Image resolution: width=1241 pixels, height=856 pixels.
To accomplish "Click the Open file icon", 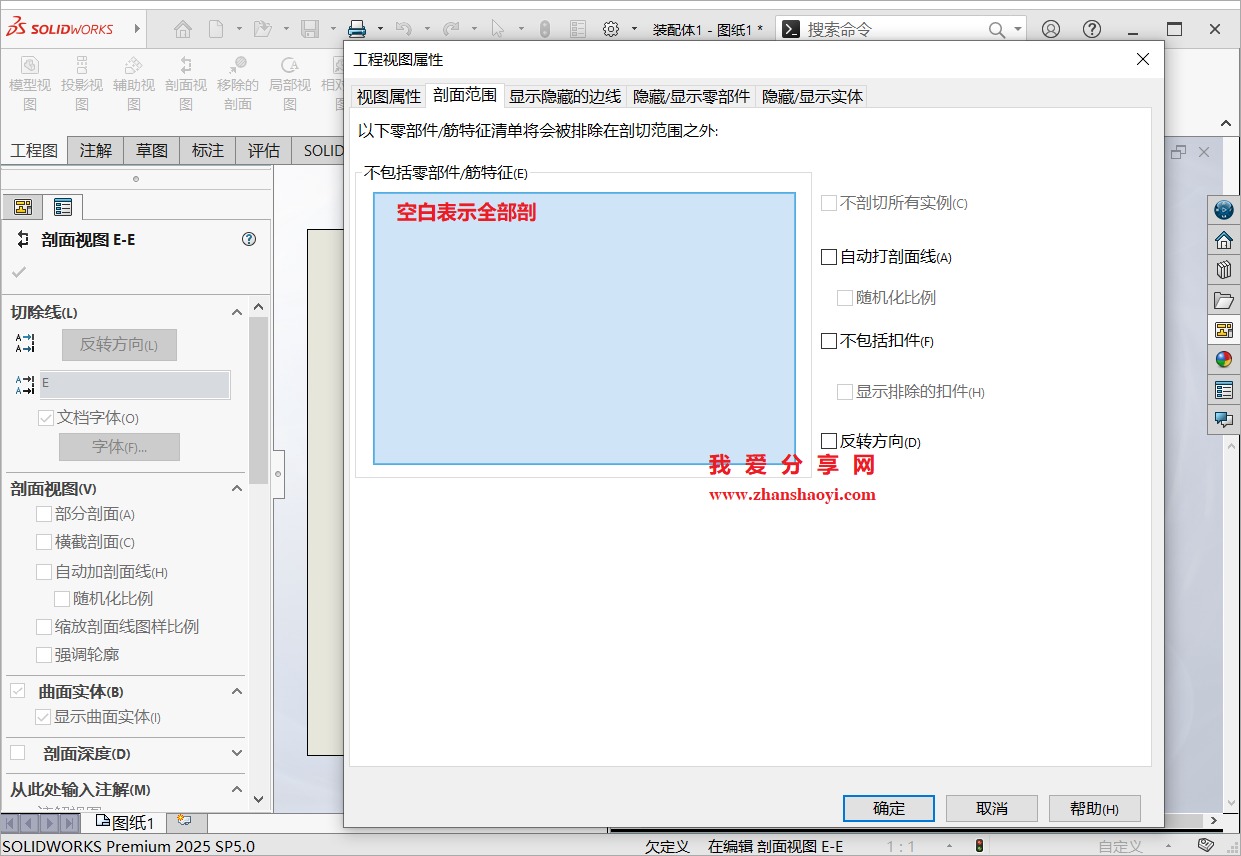I will (x=262, y=29).
